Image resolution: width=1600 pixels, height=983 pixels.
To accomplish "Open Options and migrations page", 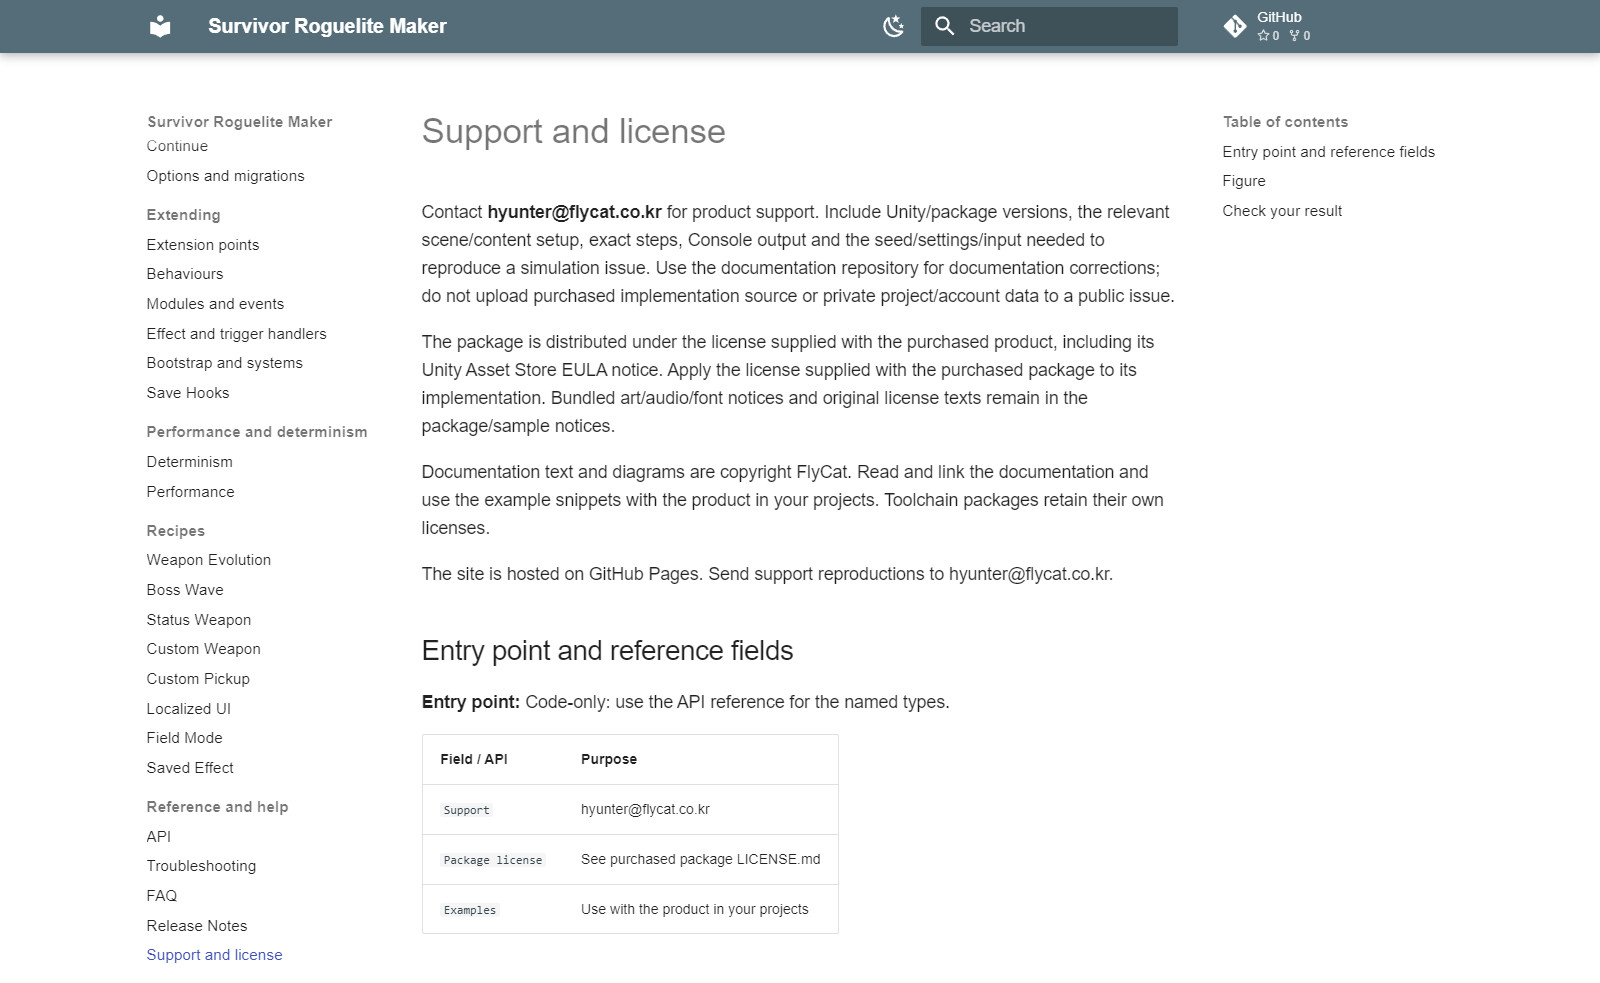I will click(x=225, y=176).
